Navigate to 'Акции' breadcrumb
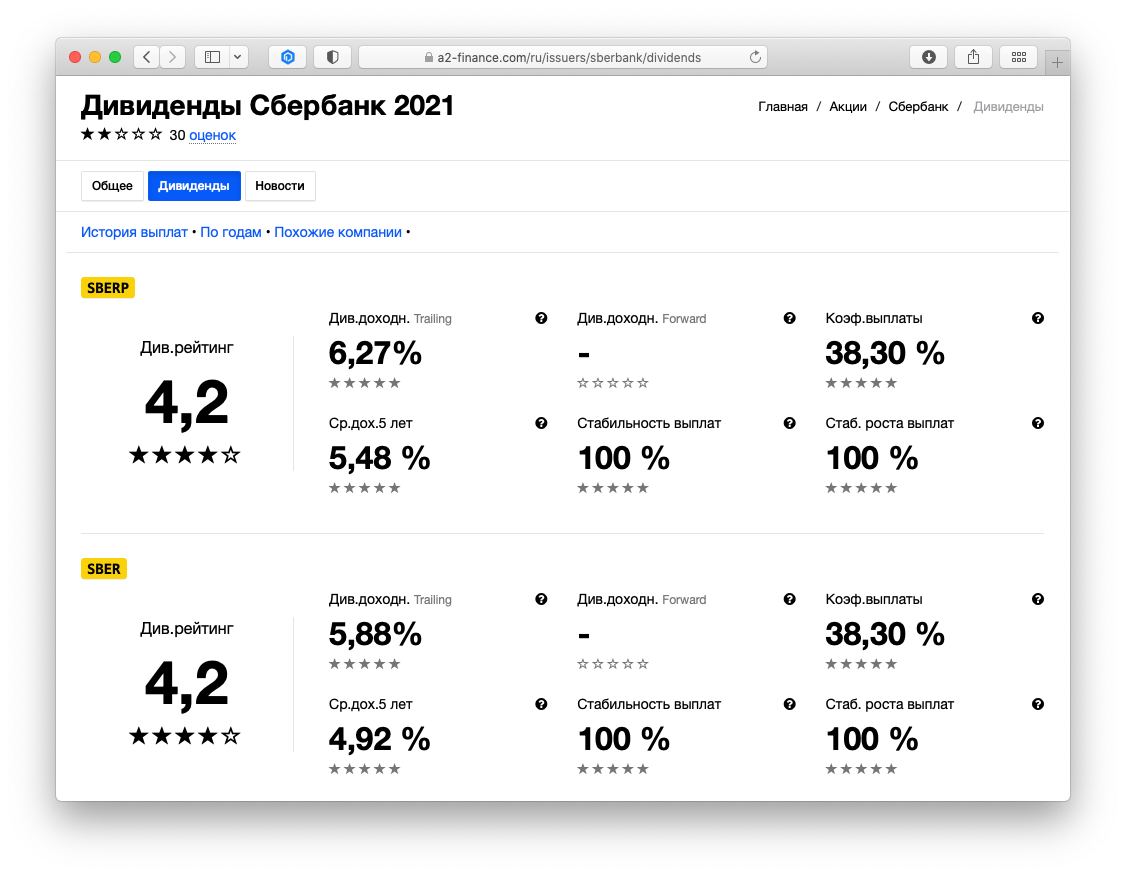Screen dimensions: 1126x875 point(848,106)
